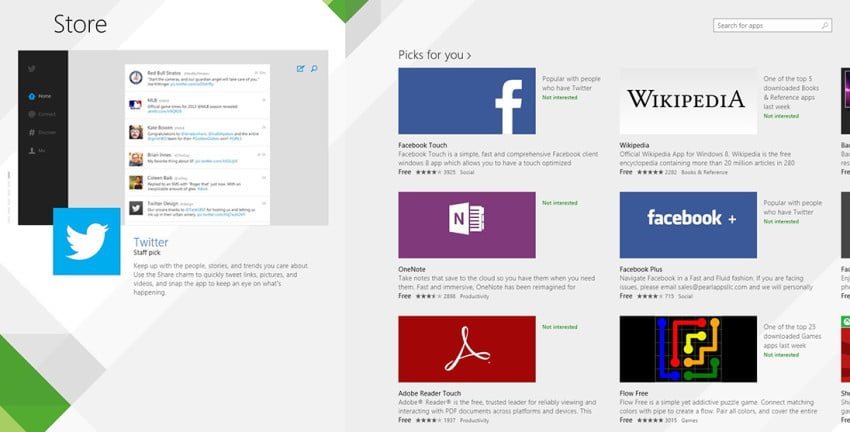
Task: Open the Twitter staff pick title link
Action: tap(151, 242)
